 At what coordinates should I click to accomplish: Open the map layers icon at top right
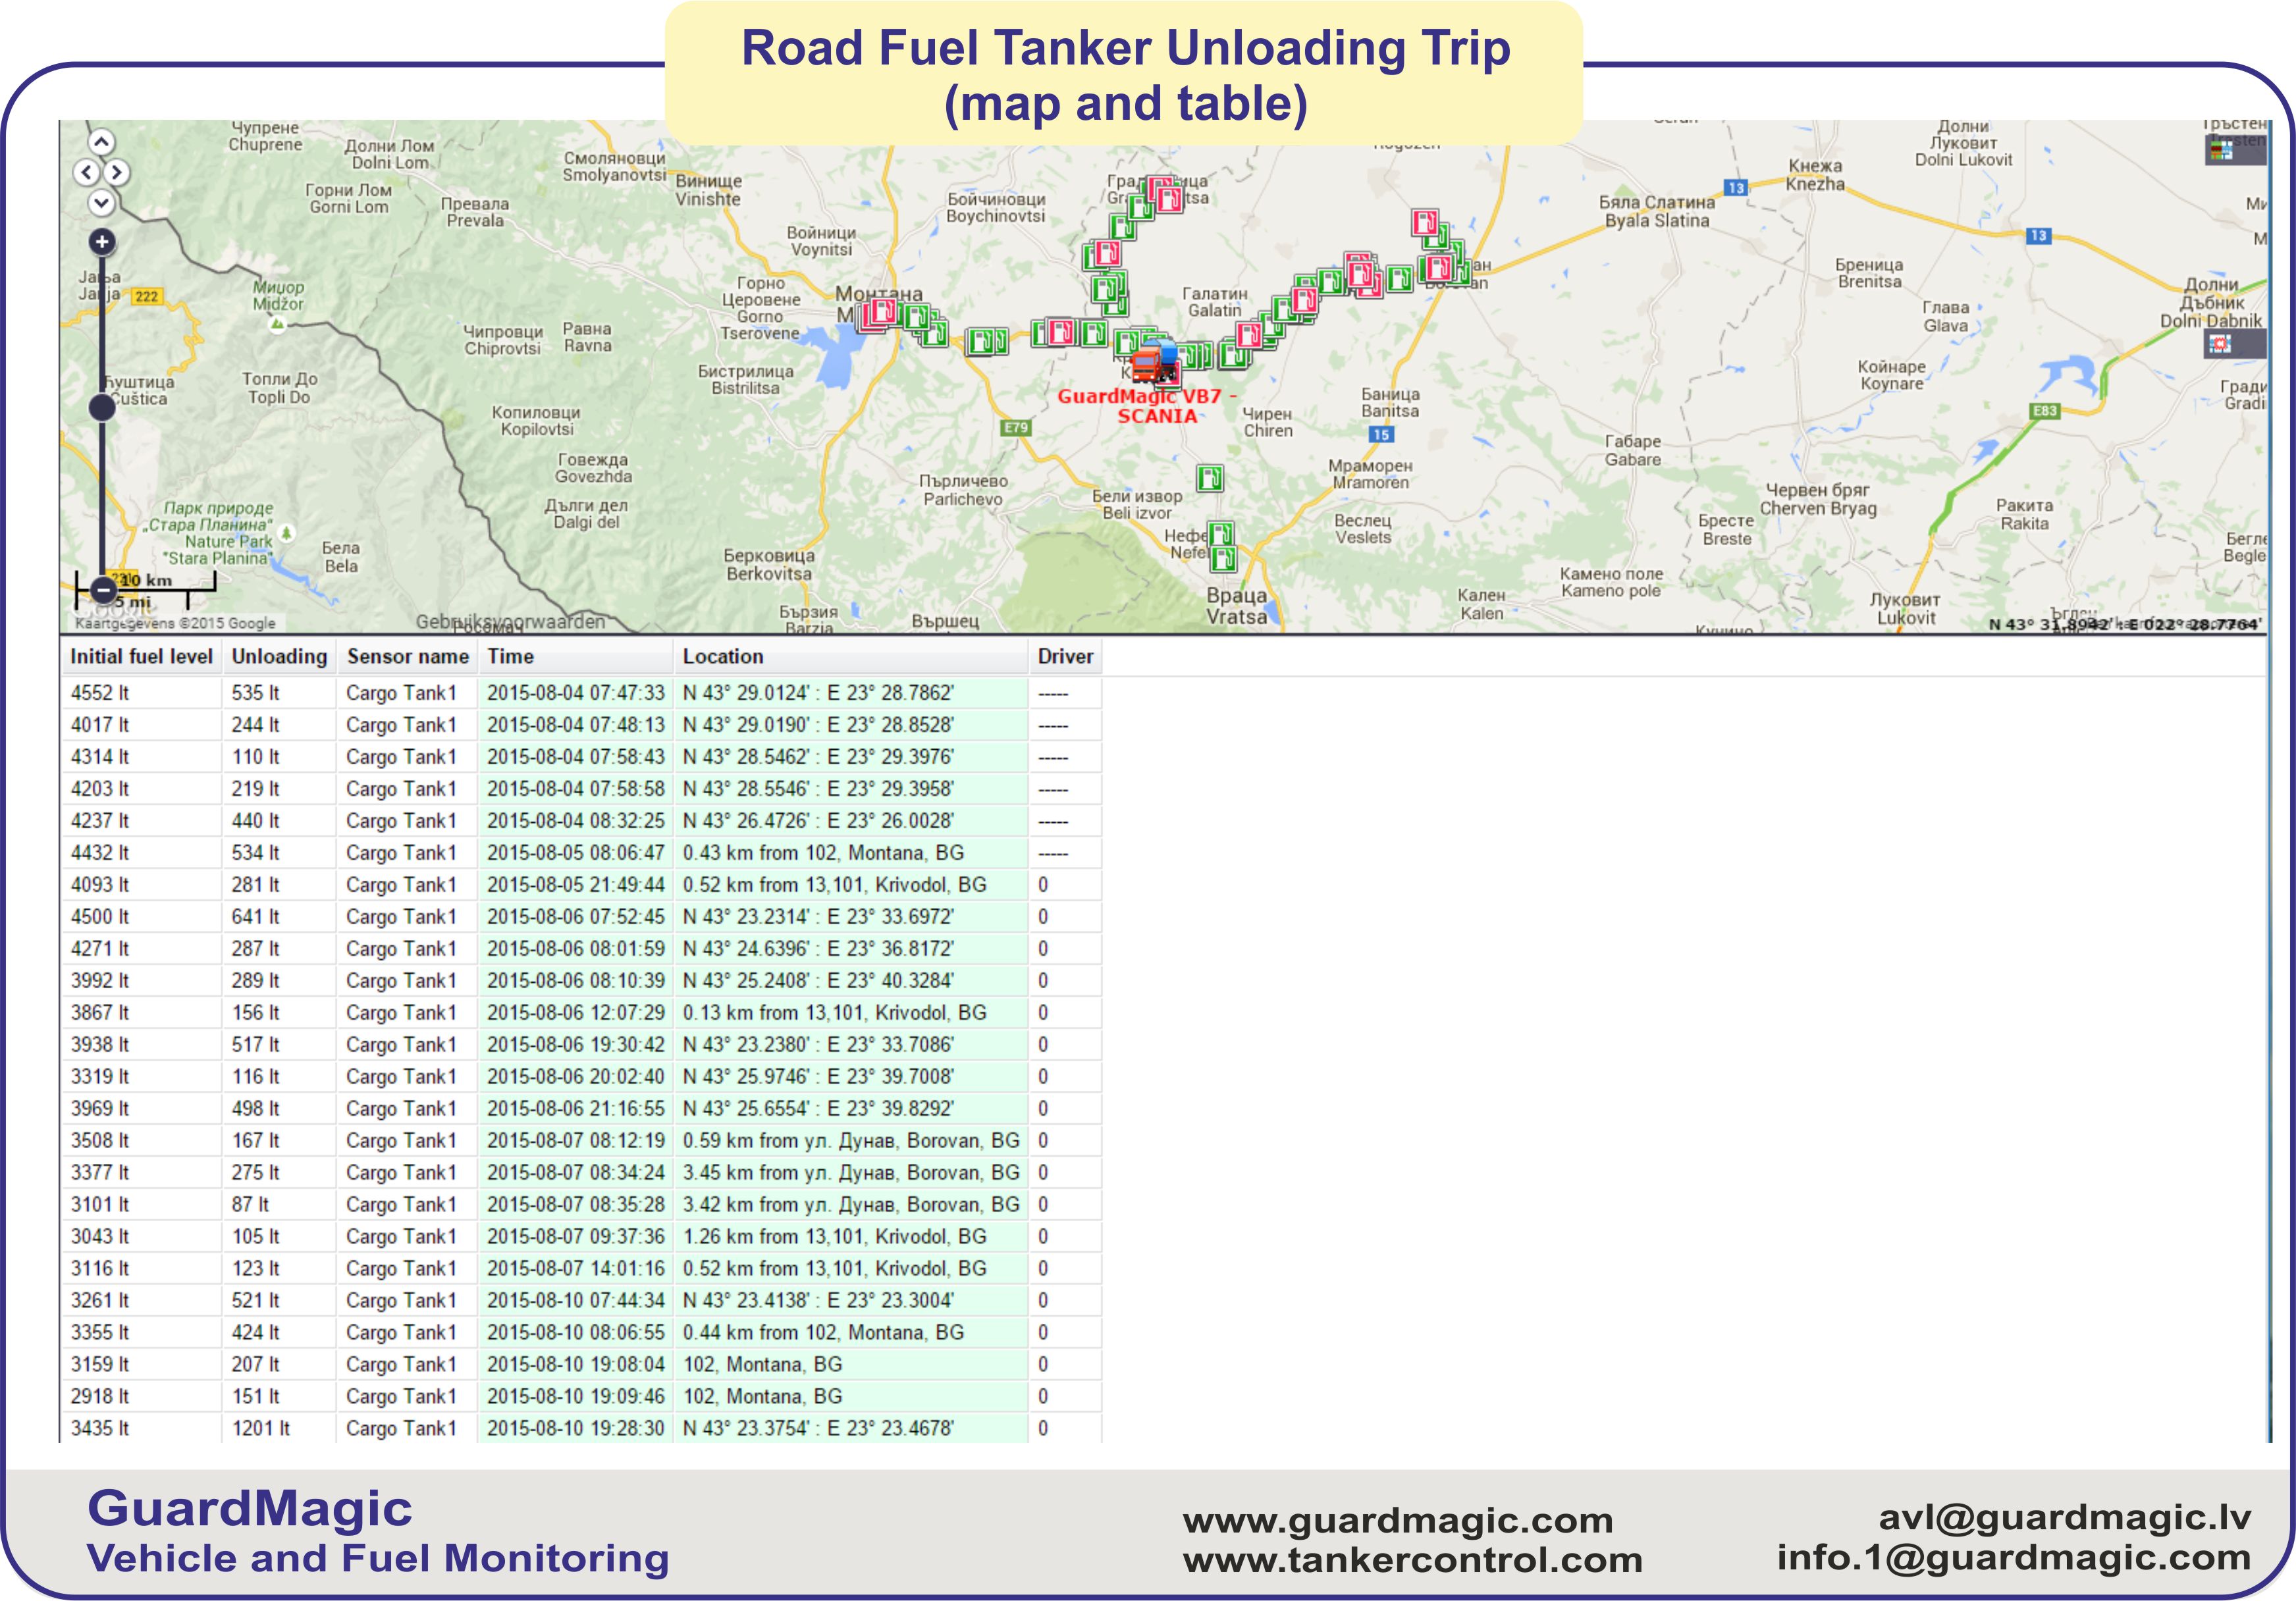click(x=2222, y=150)
